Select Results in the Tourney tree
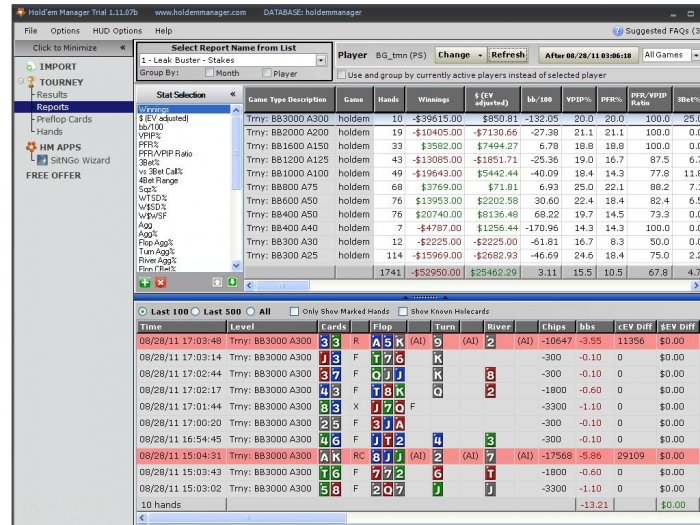This screenshot has height=525, width=700. point(52,95)
